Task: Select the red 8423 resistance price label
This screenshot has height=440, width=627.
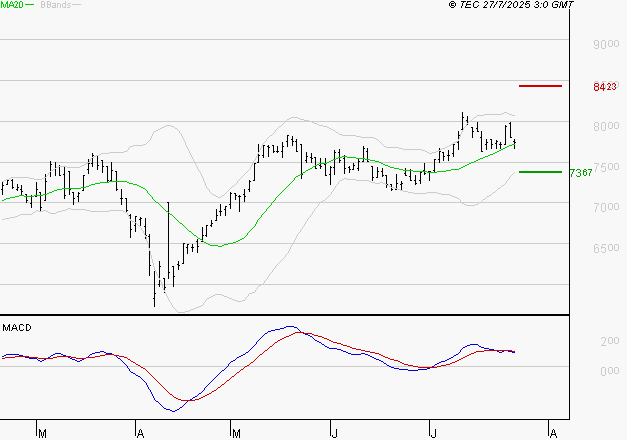Action: point(604,87)
